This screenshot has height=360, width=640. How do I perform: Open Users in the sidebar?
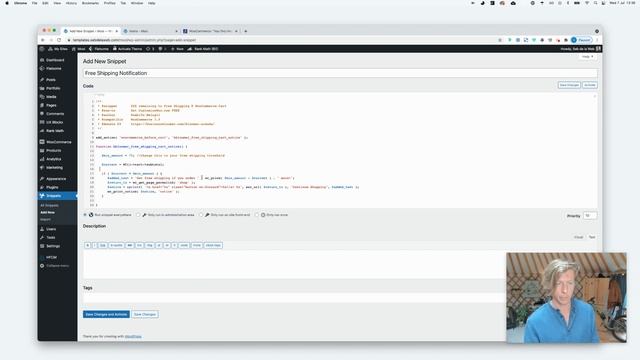tap(51, 229)
